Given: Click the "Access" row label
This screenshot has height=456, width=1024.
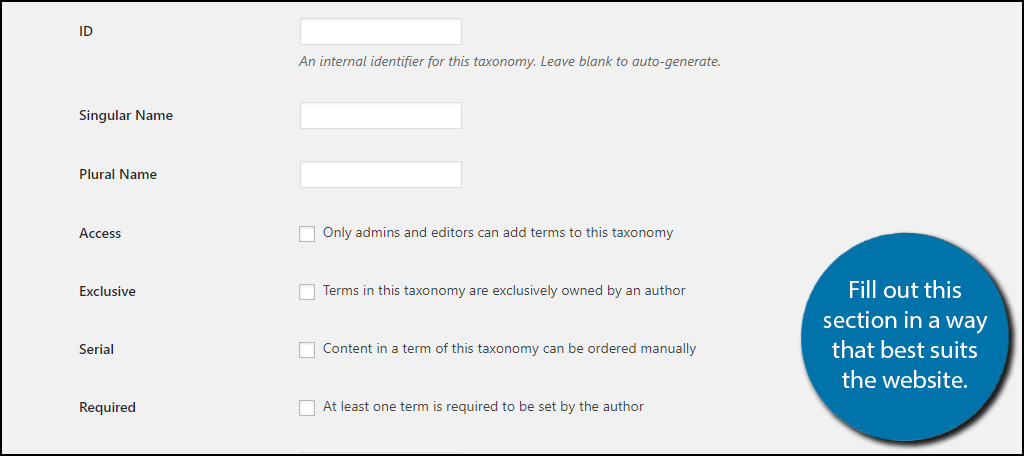Looking at the screenshot, I should tap(100, 234).
